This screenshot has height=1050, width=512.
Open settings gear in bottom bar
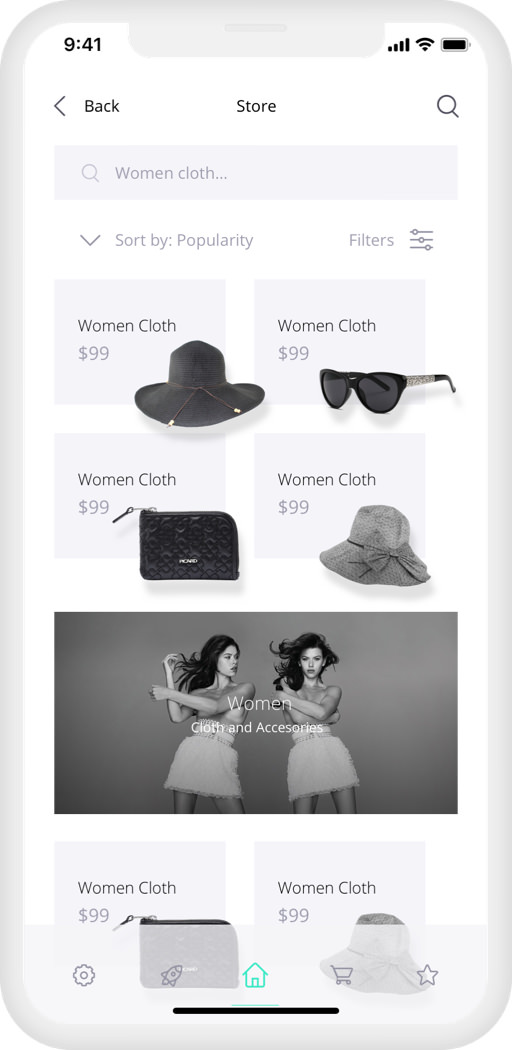coord(84,975)
